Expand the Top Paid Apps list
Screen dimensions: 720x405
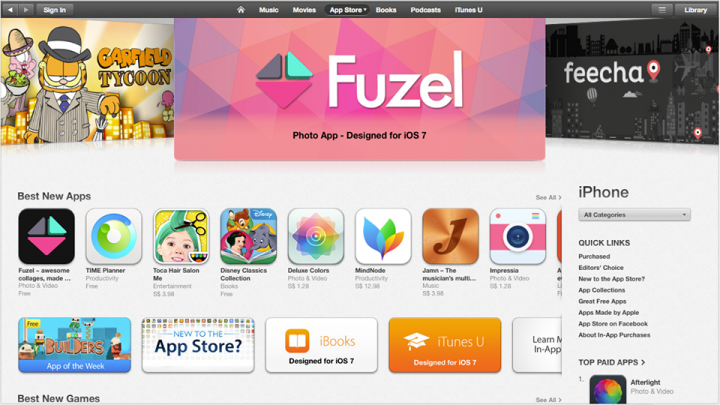tap(612, 362)
